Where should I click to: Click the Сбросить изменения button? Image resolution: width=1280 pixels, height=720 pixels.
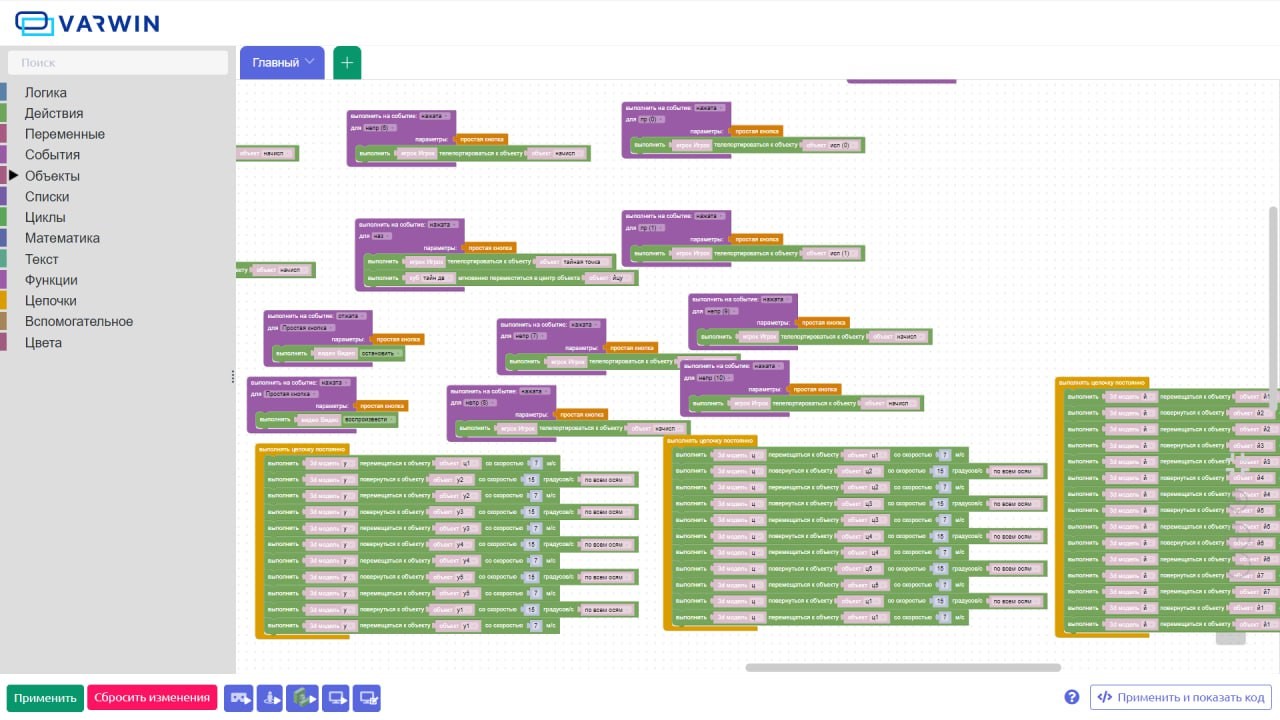[153, 698]
